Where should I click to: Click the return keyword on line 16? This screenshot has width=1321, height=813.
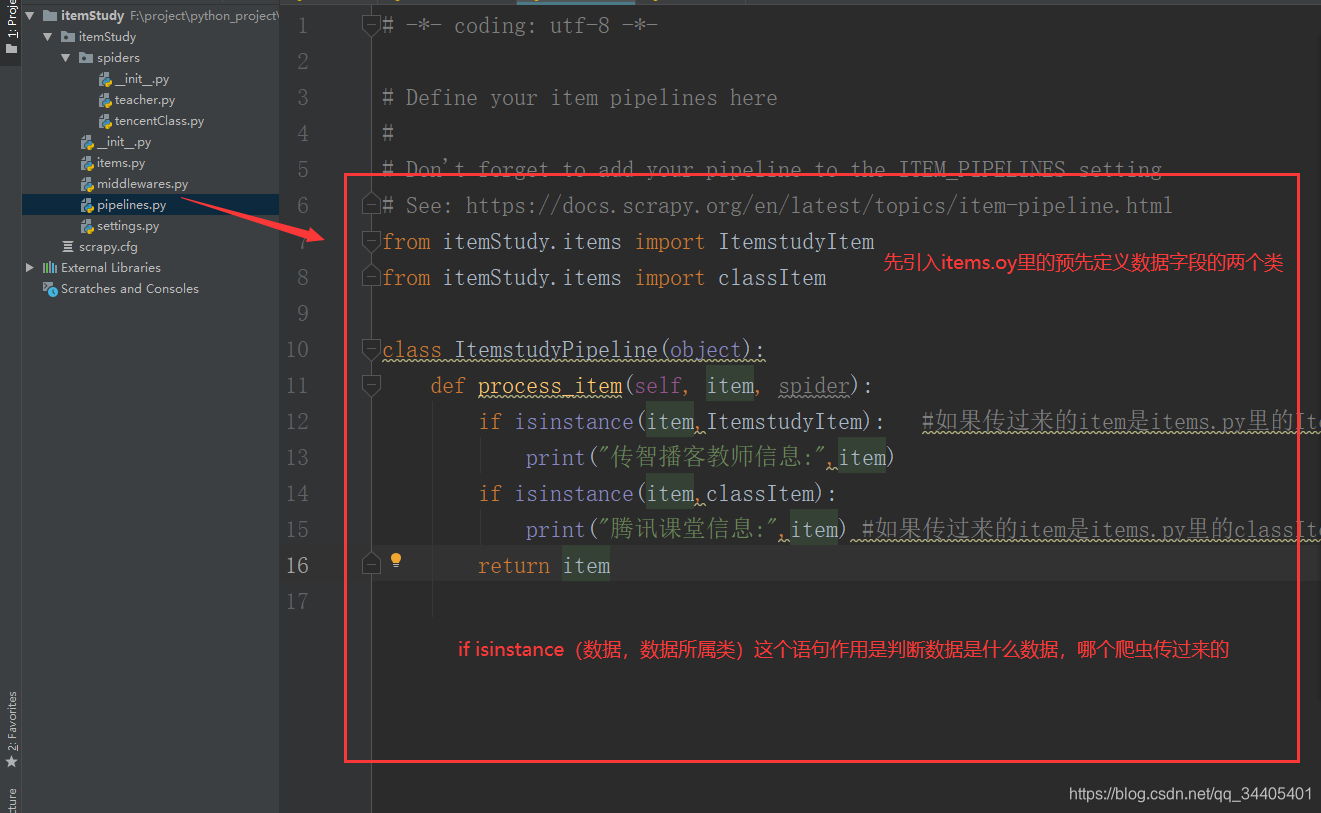pos(514,566)
